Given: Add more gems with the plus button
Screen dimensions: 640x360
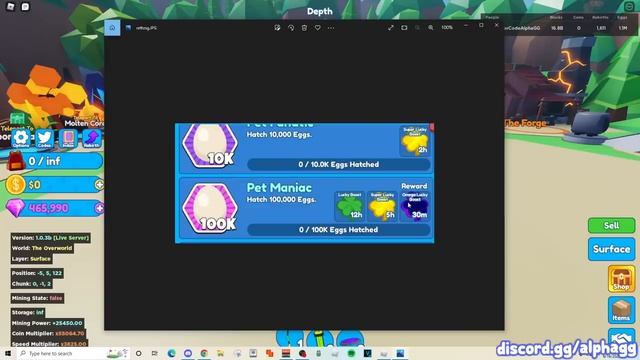Looking at the screenshot, I should click(99, 208).
